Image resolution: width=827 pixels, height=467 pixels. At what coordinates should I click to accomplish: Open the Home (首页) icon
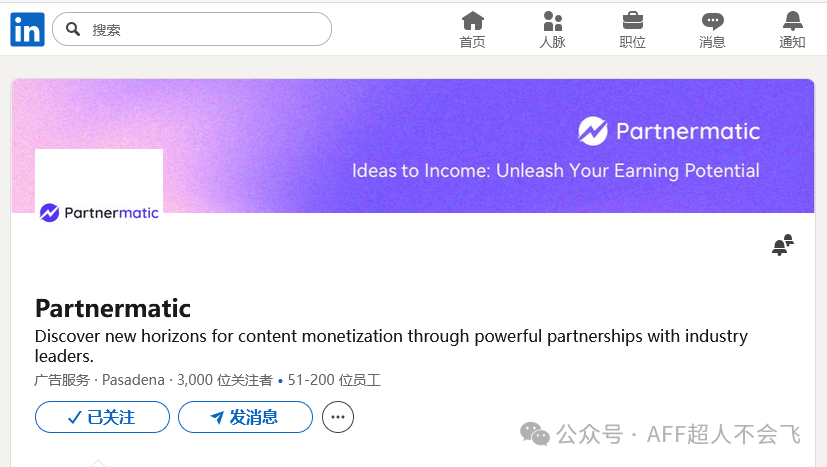[472, 21]
